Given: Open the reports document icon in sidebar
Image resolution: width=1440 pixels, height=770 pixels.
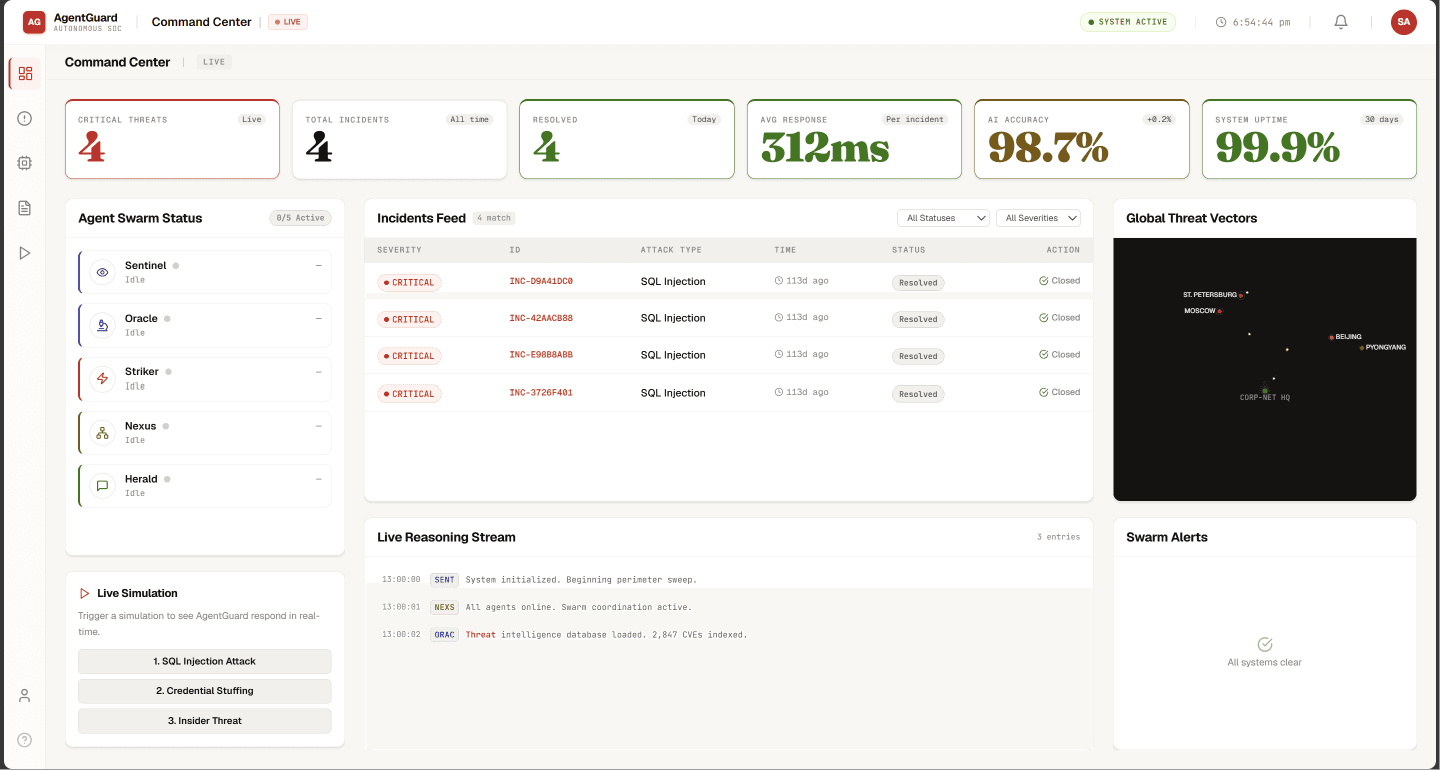Looking at the screenshot, I should coord(25,208).
